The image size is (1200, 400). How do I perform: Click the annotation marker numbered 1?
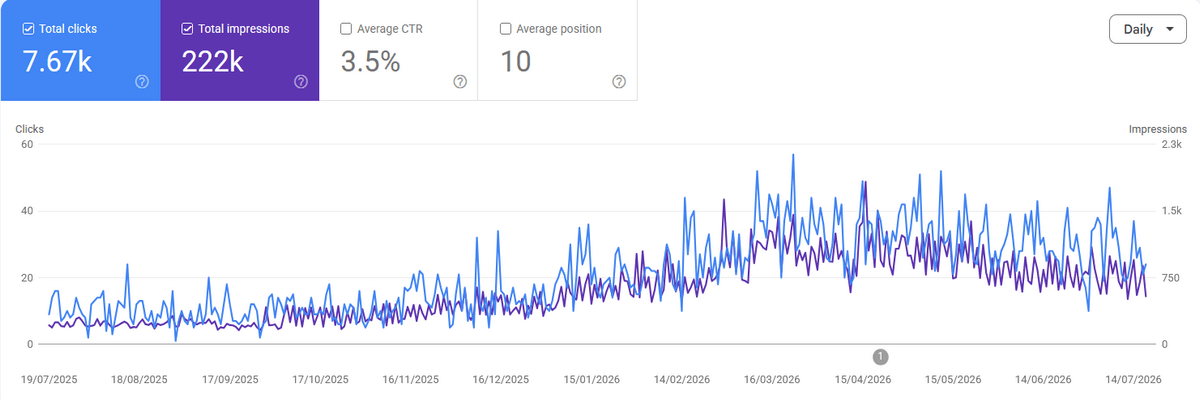[881, 356]
